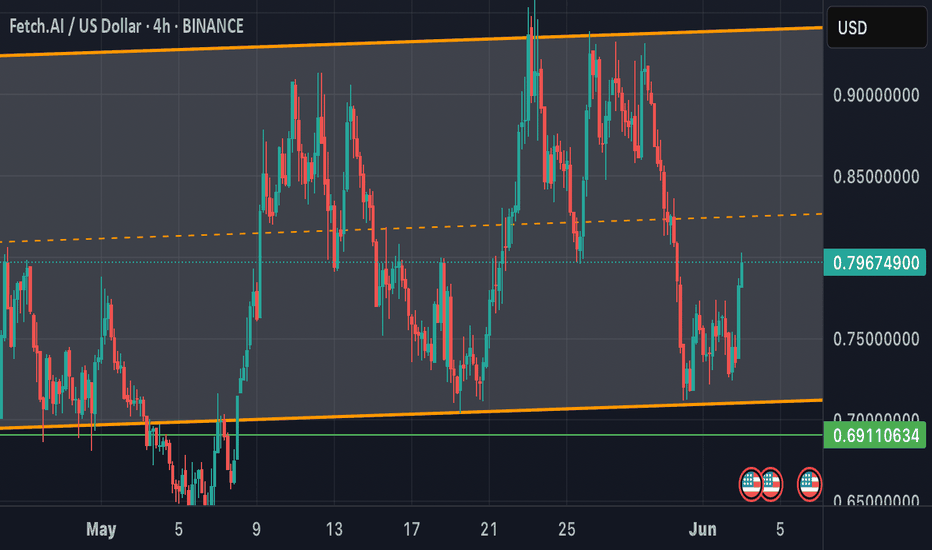Select the green price label 0.69110634
This screenshot has height=550, width=932.
coord(874,435)
